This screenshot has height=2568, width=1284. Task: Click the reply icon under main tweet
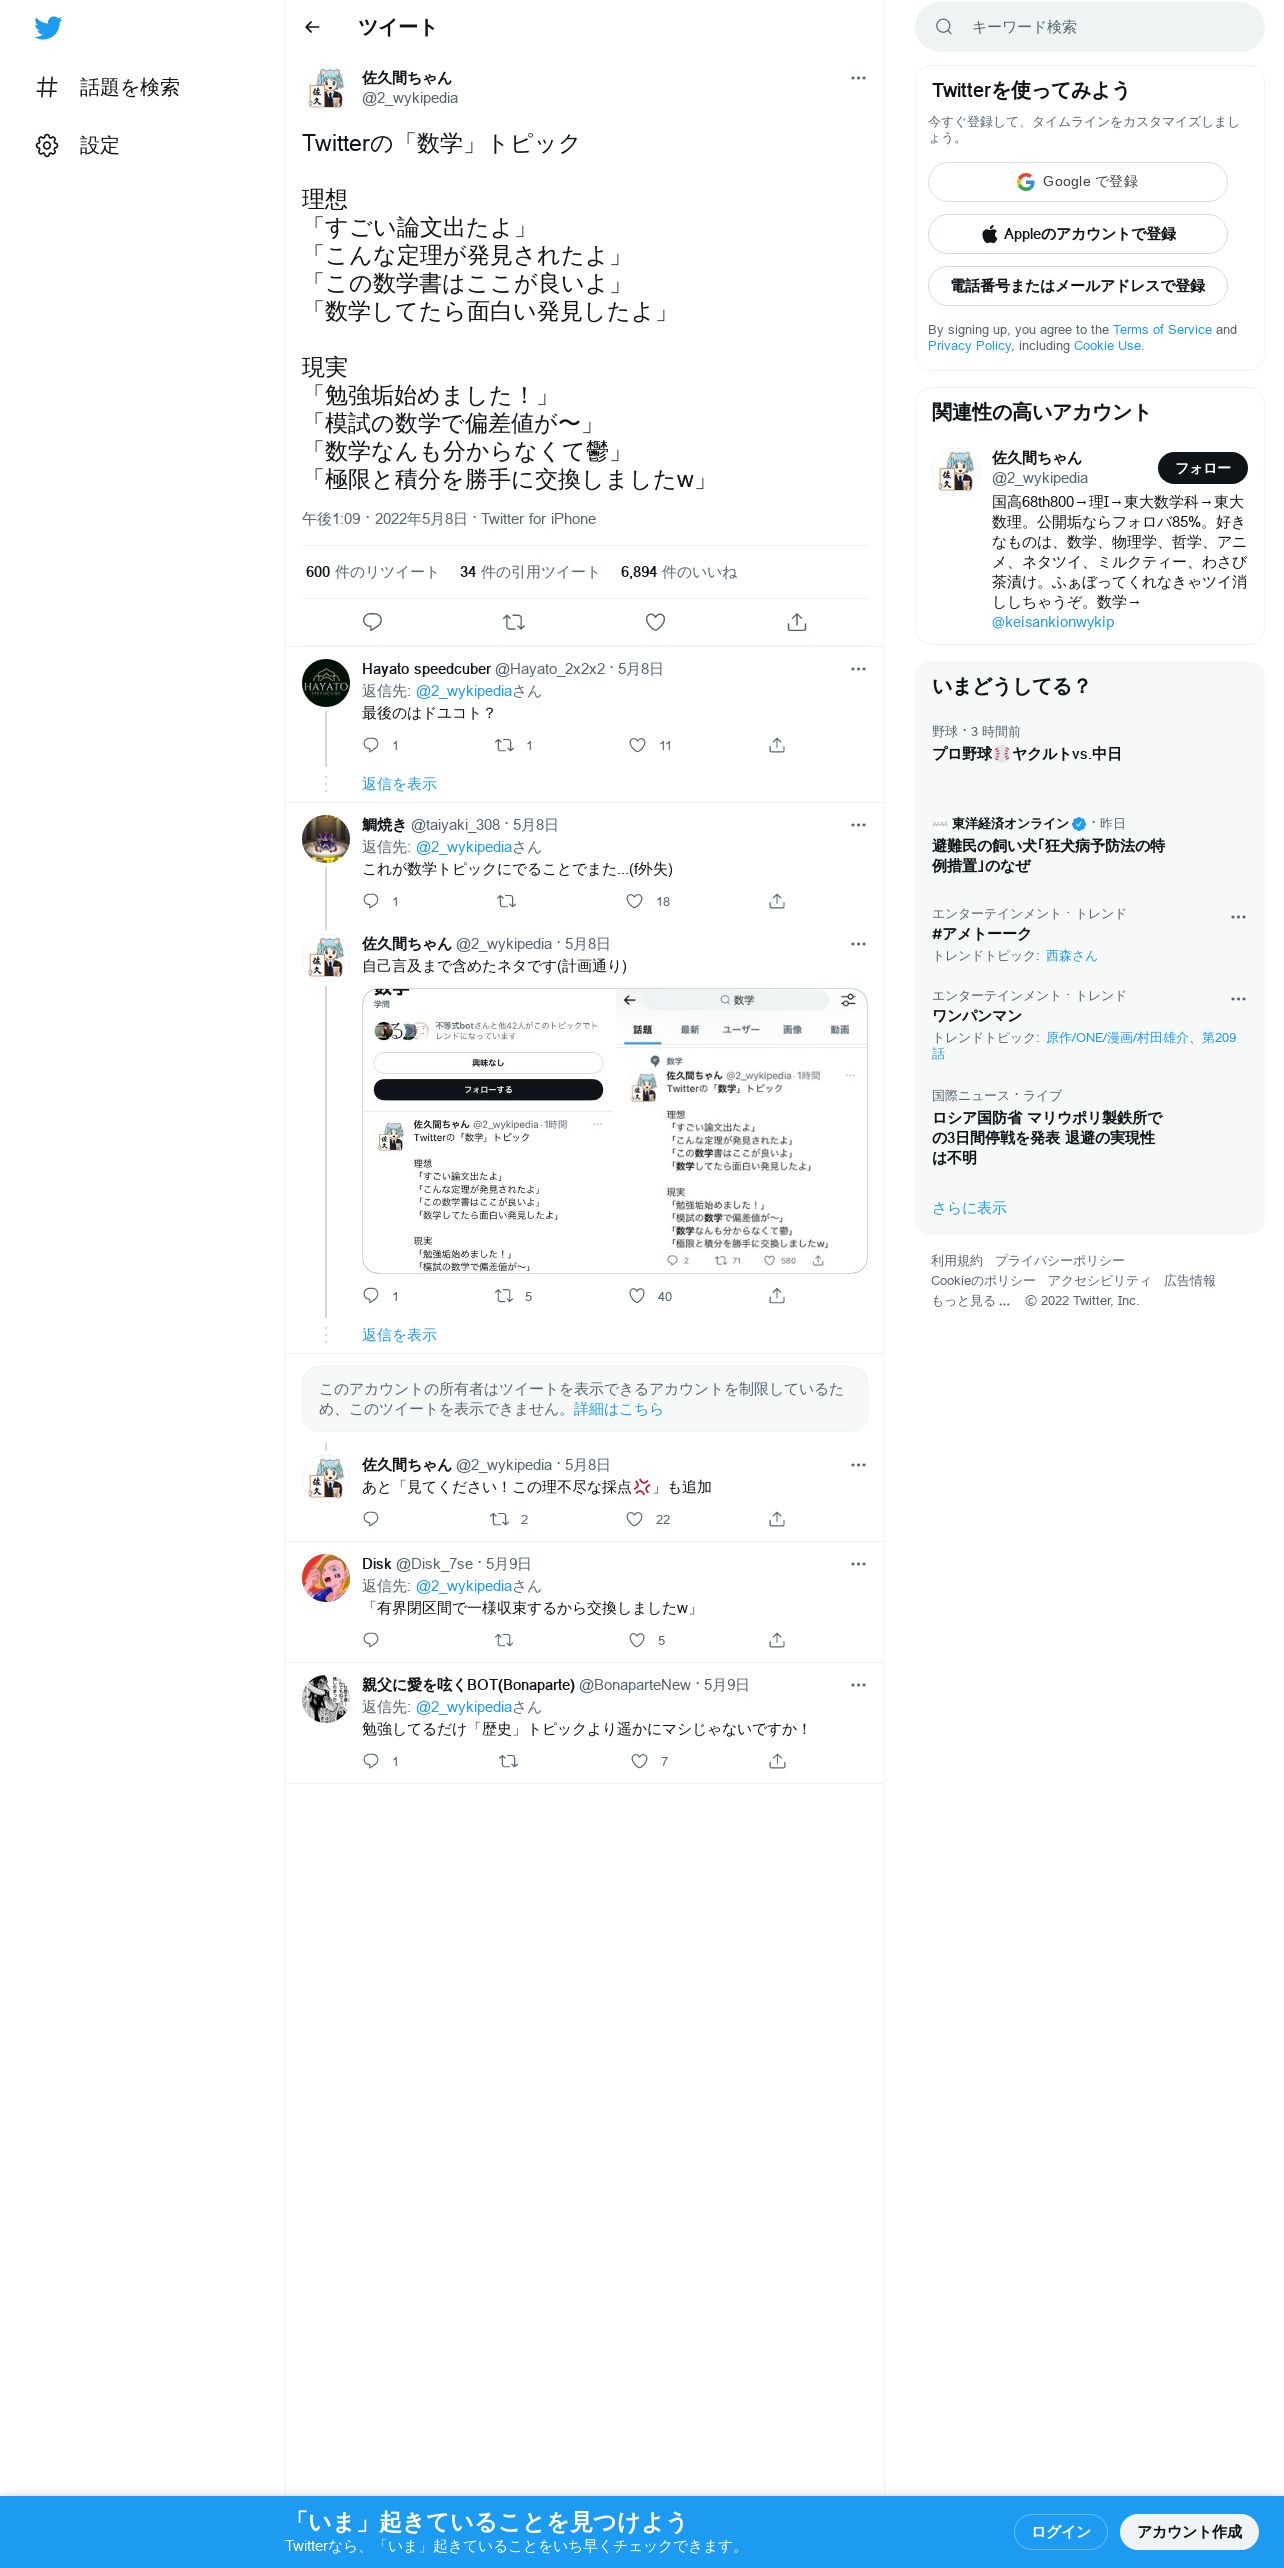click(x=372, y=622)
